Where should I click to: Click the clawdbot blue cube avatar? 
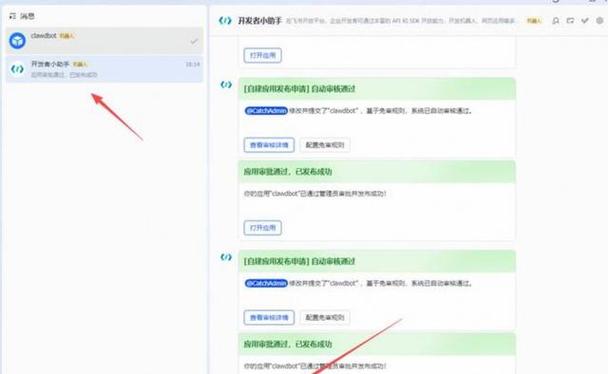pyautogui.click(x=17, y=40)
